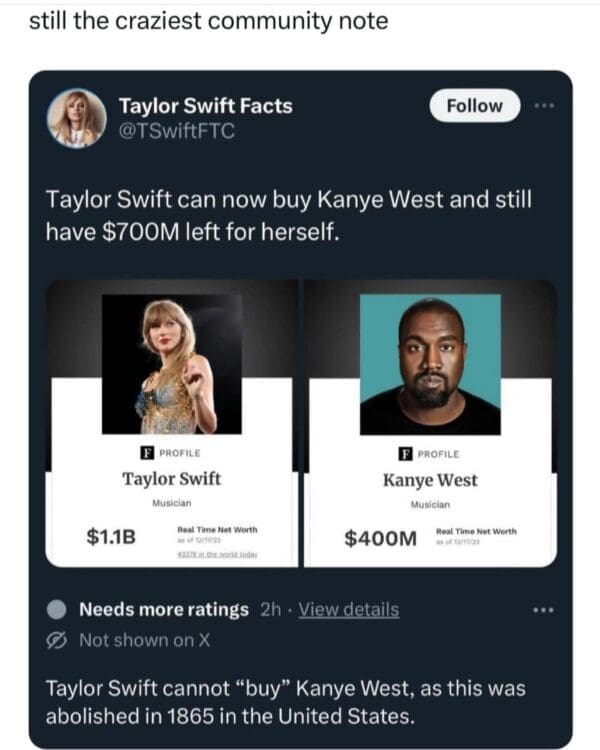Click the Kanye West name on the card
Image resolution: width=600 pixels, height=750 pixels.
point(430,480)
